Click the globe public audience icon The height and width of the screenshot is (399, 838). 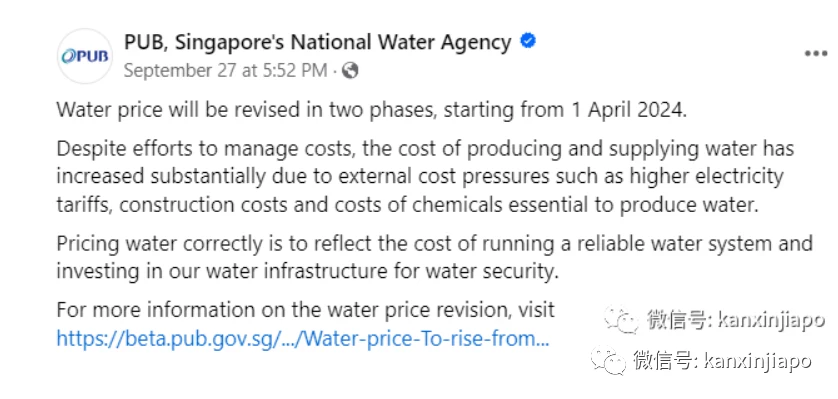(350, 70)
